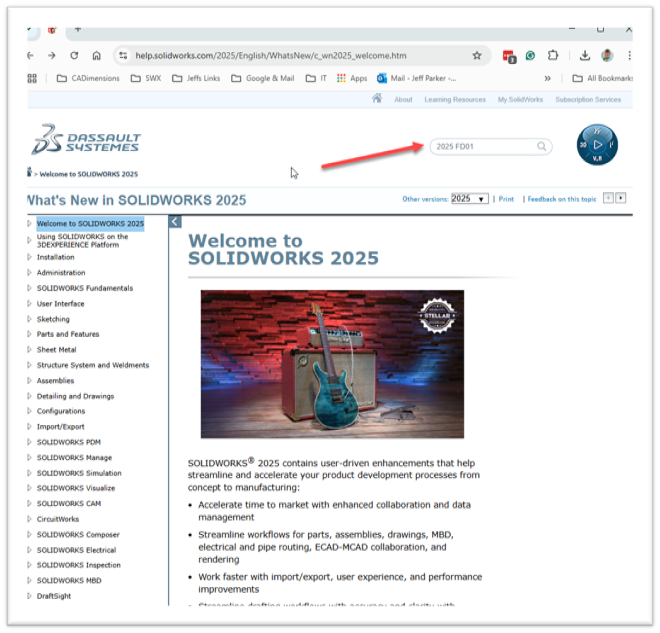Screen dimensions: 660x633
Task: Open Detailing and Drawings topic
Action: (75, 396)
